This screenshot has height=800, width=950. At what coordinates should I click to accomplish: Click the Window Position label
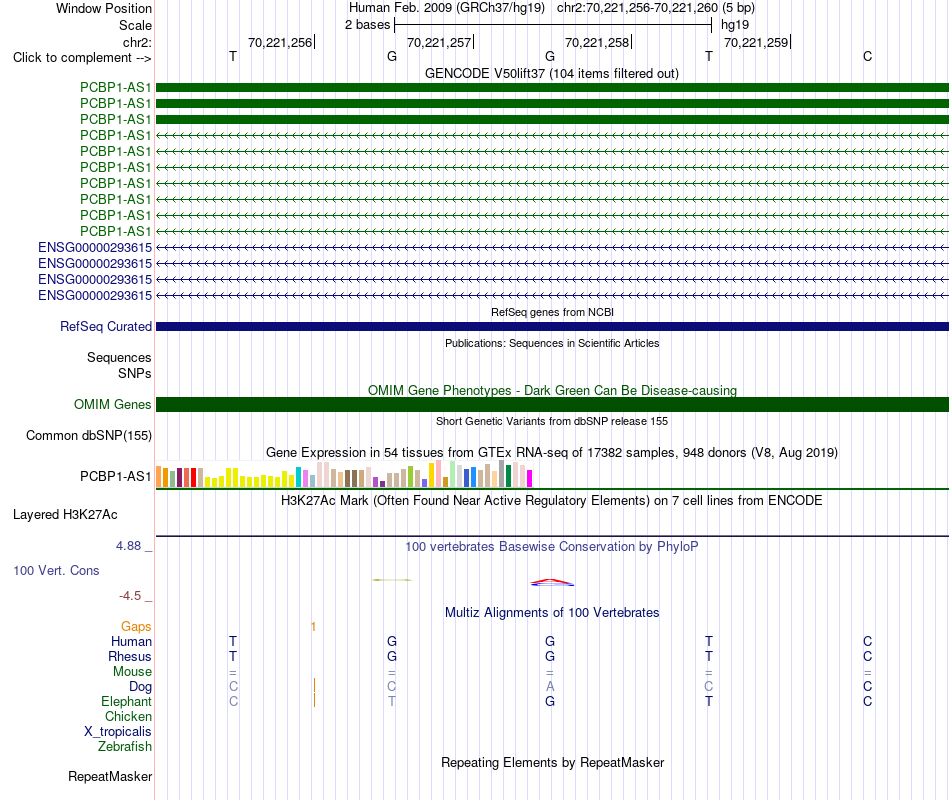[x=104, y=8]
